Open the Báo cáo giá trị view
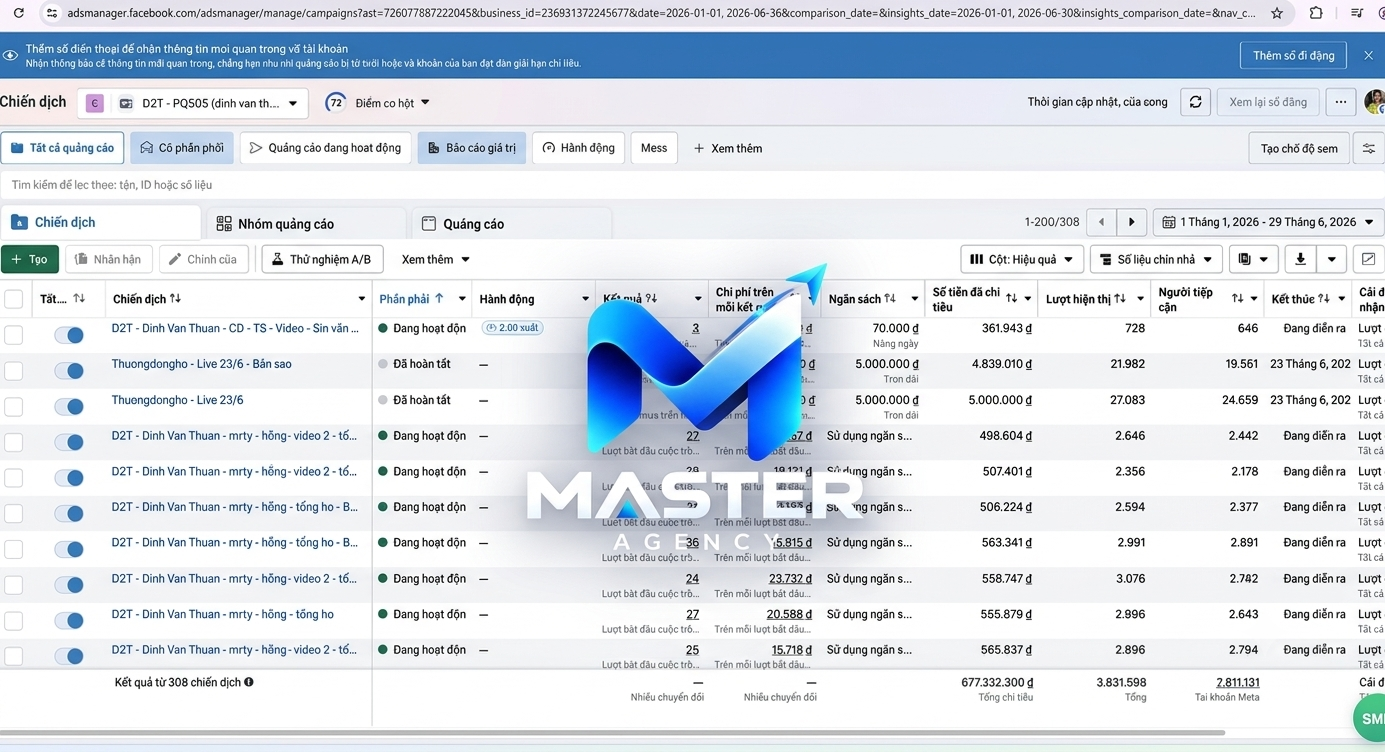This screenshot has height=752, width=1385. coord(472,148)
